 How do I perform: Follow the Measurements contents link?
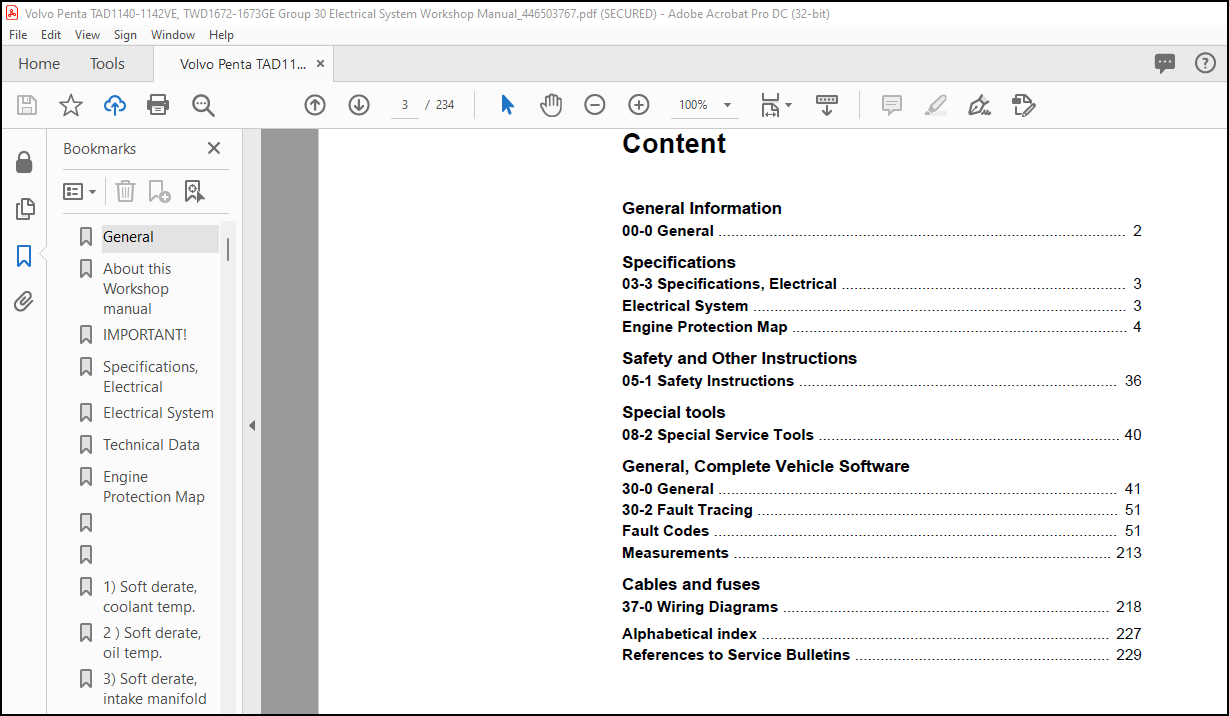coord(881,553)
